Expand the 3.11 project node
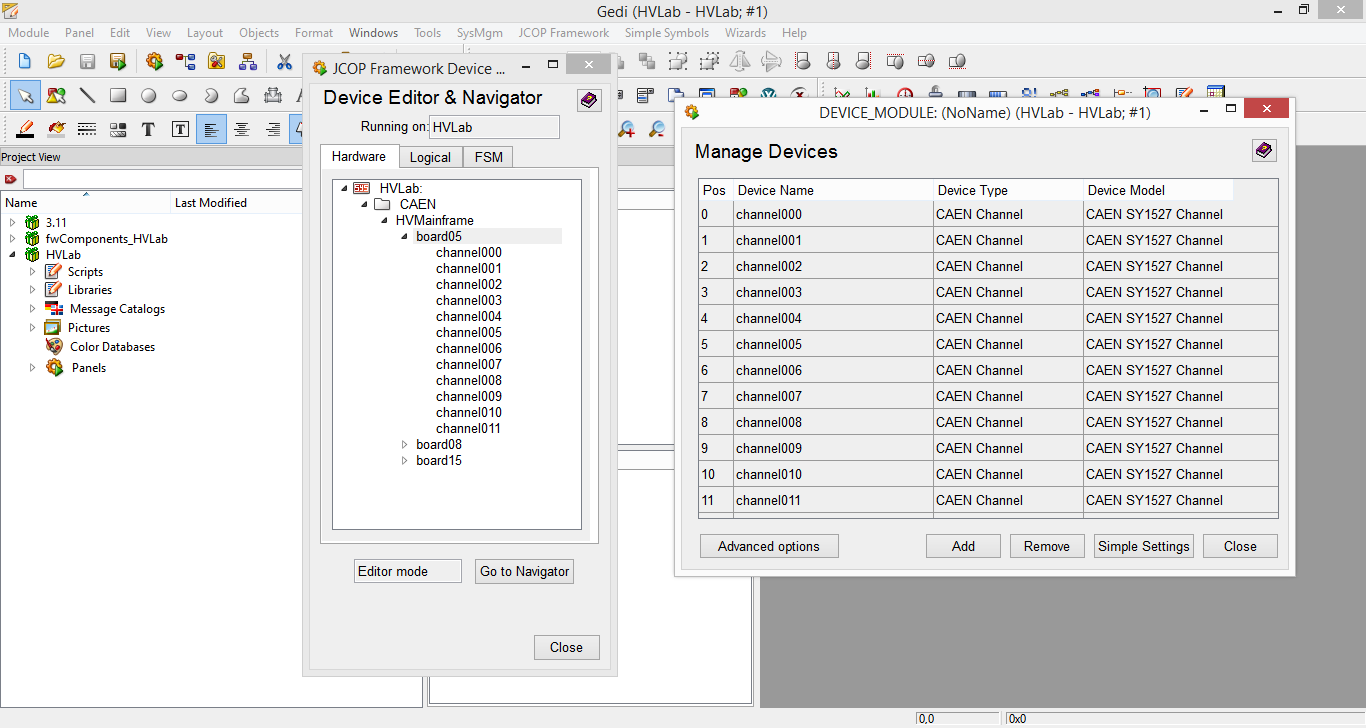 click(12, 222)
